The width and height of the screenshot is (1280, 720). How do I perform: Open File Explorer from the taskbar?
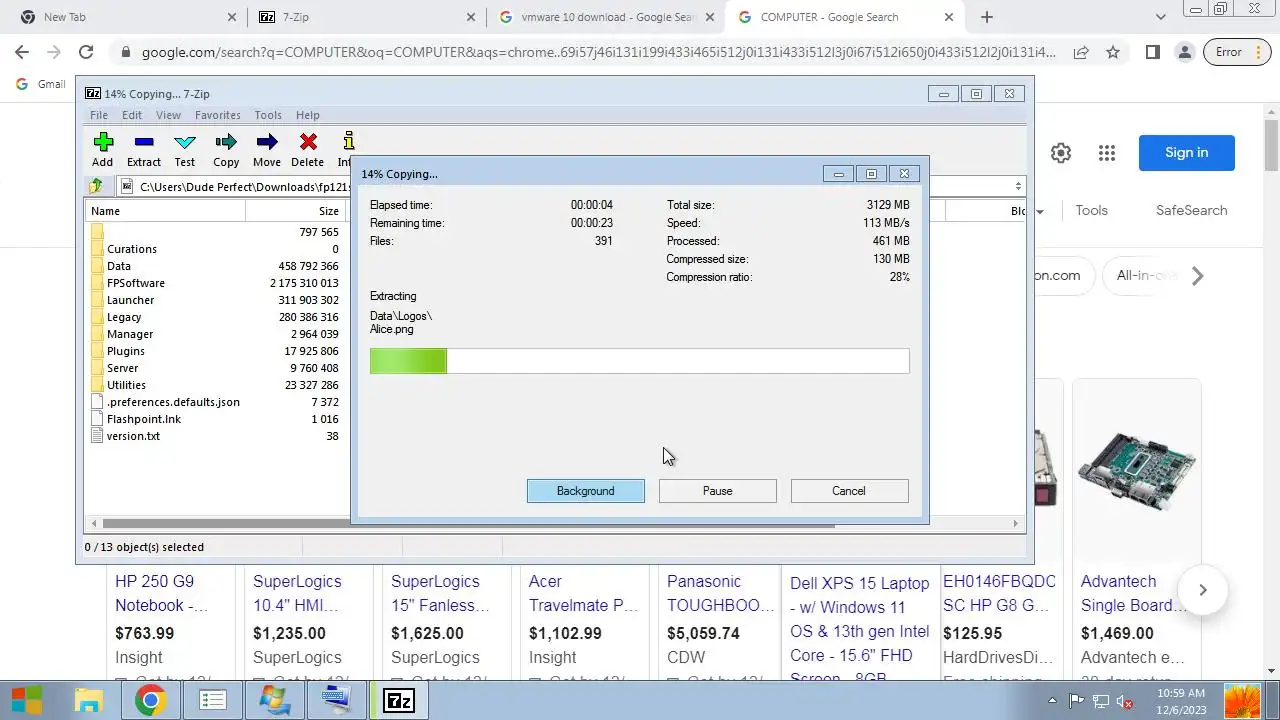[89, 700]
